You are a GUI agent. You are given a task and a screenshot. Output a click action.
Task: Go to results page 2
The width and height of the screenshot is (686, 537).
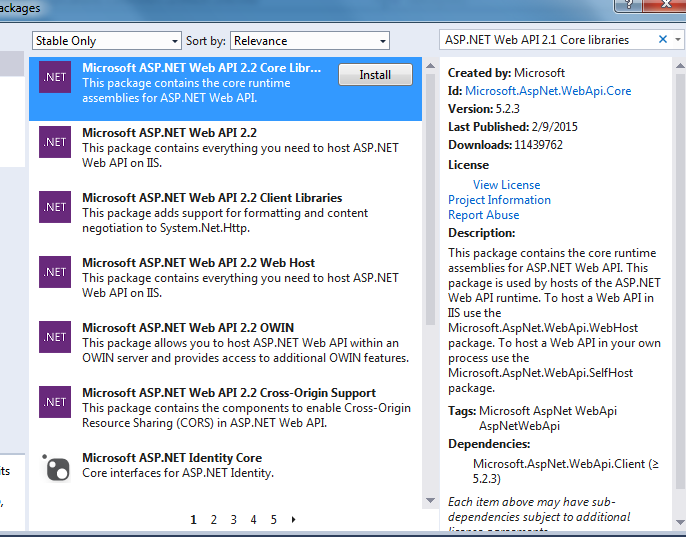213,520
